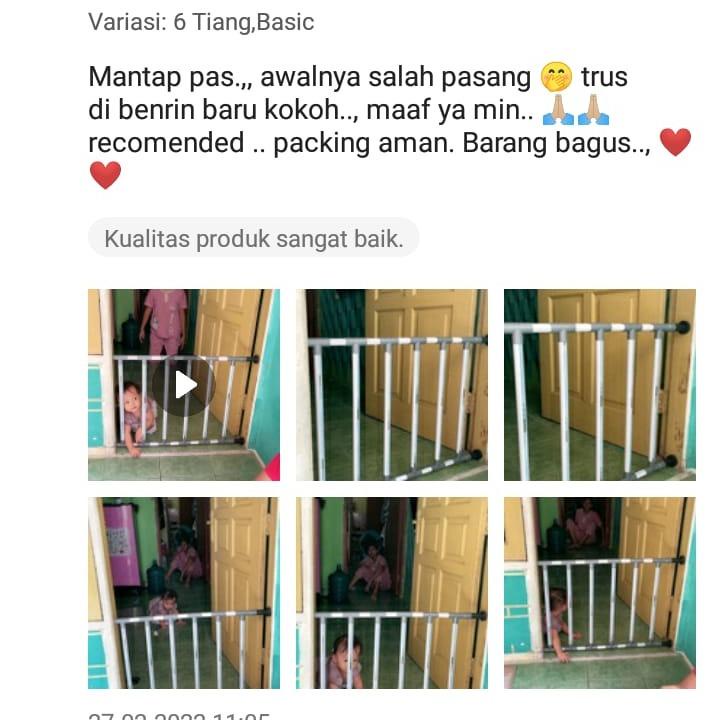Select the 'Kualitas produk sangat baik.' tag
This screenshot has height=720, width=720.
(x=253, y=238)
